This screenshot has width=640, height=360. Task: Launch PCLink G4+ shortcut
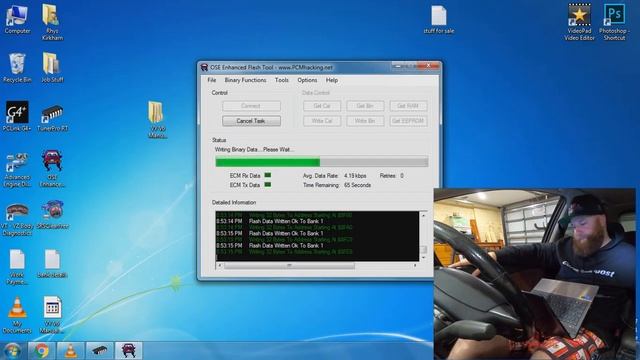[17, 116]
